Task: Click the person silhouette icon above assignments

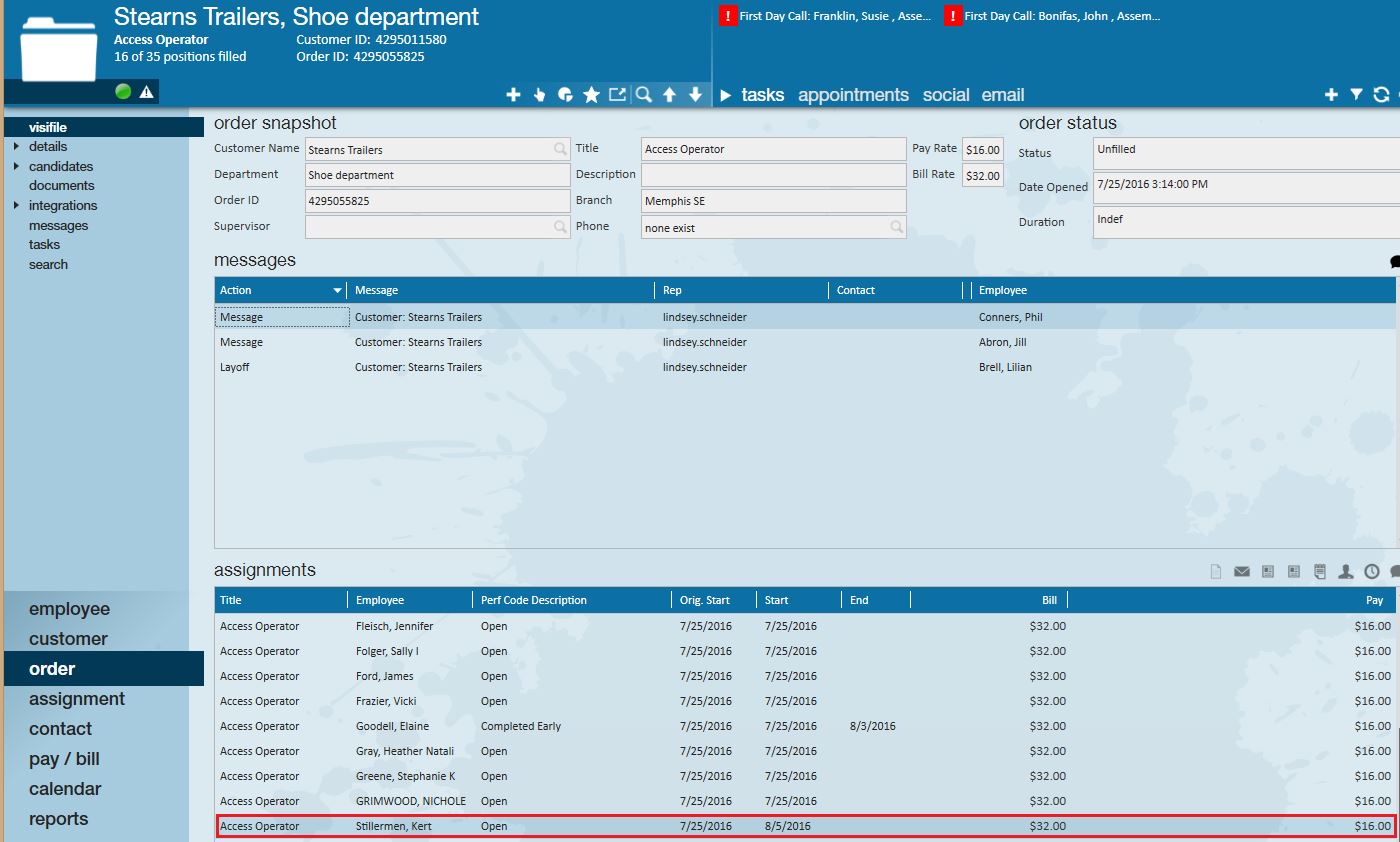Action: [1346, 571]
